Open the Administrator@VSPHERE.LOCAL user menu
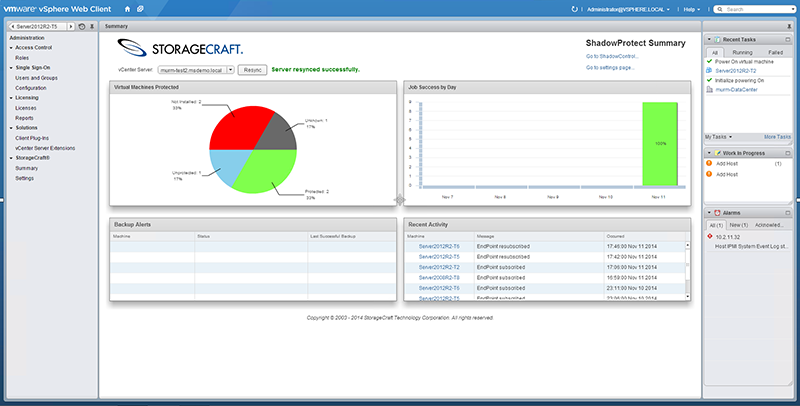Screen dimensions: 800x406 pyautogui.click(x=628, y=9)
